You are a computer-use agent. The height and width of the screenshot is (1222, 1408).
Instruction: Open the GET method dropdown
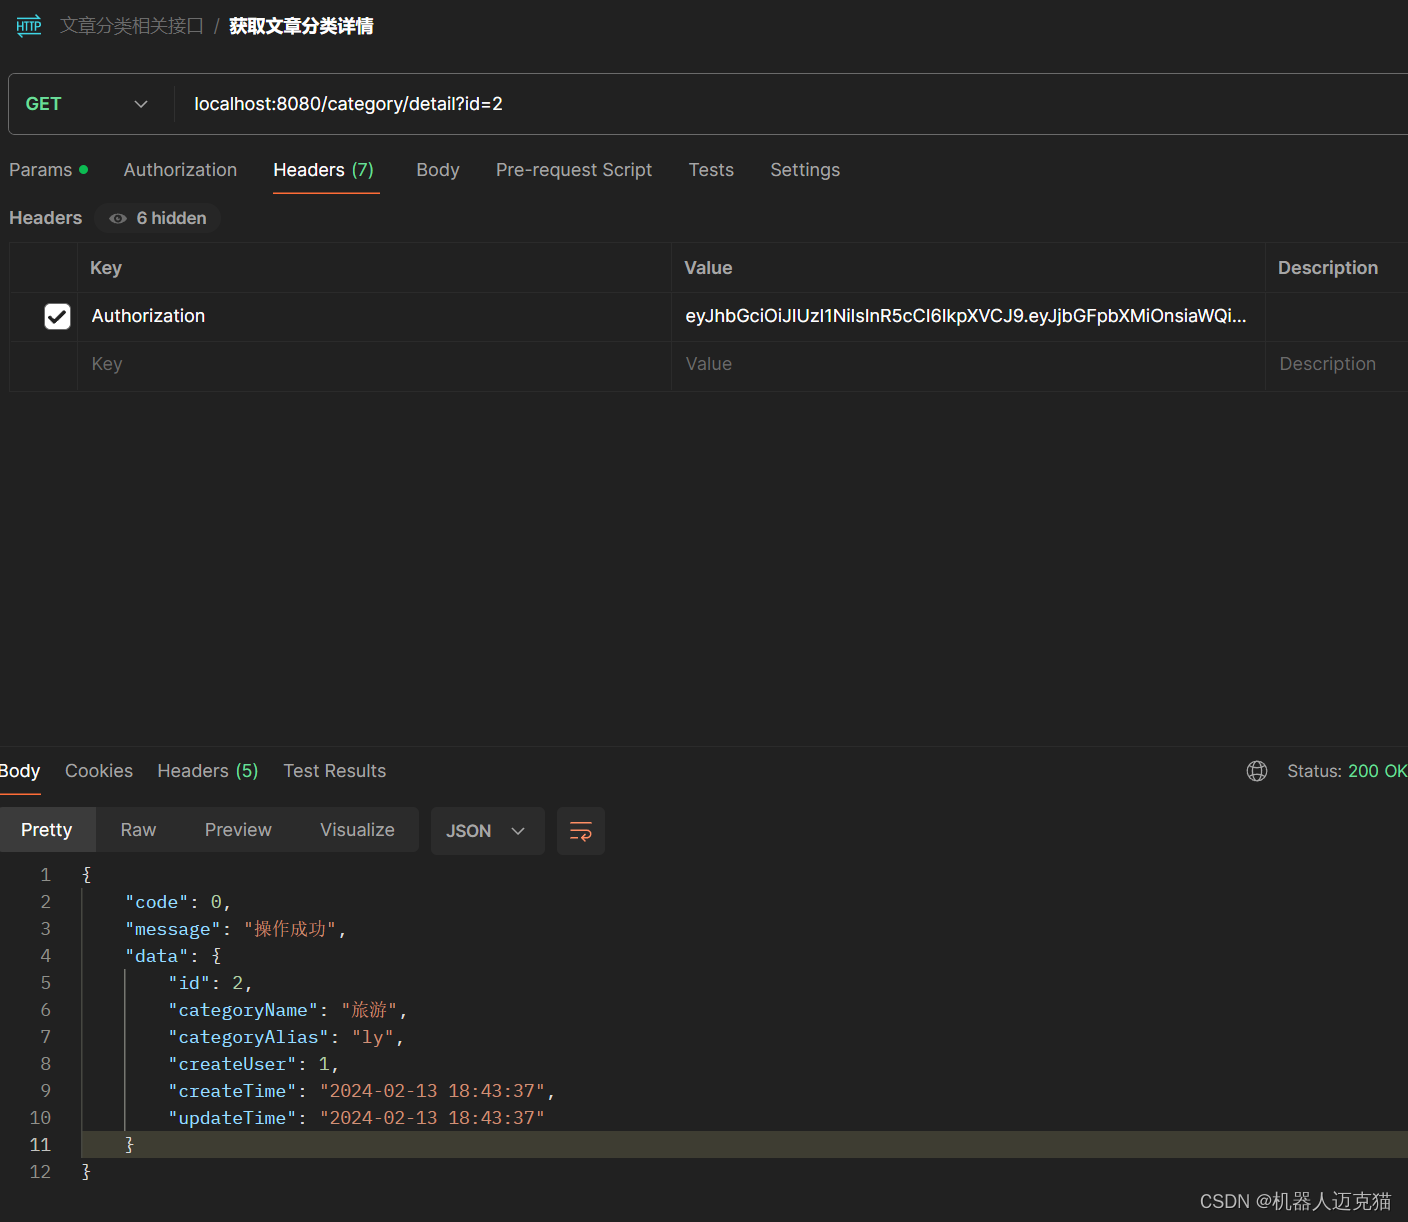click(88, 104)
